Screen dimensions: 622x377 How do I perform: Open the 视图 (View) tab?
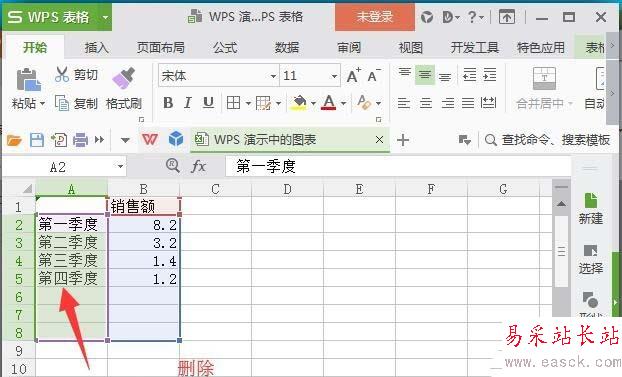pos(411,48)
